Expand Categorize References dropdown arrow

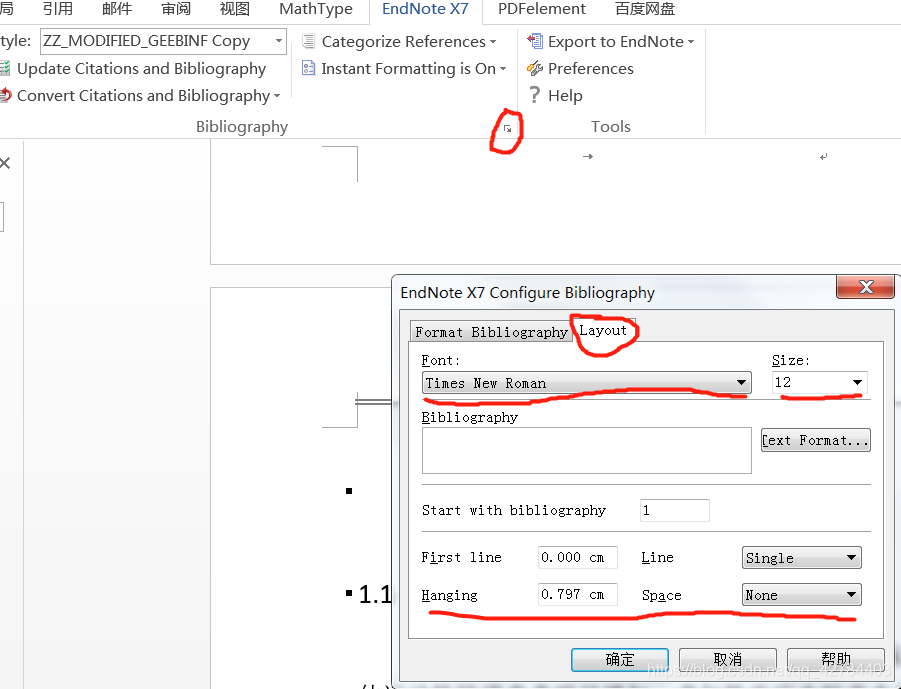pos(492,42)
